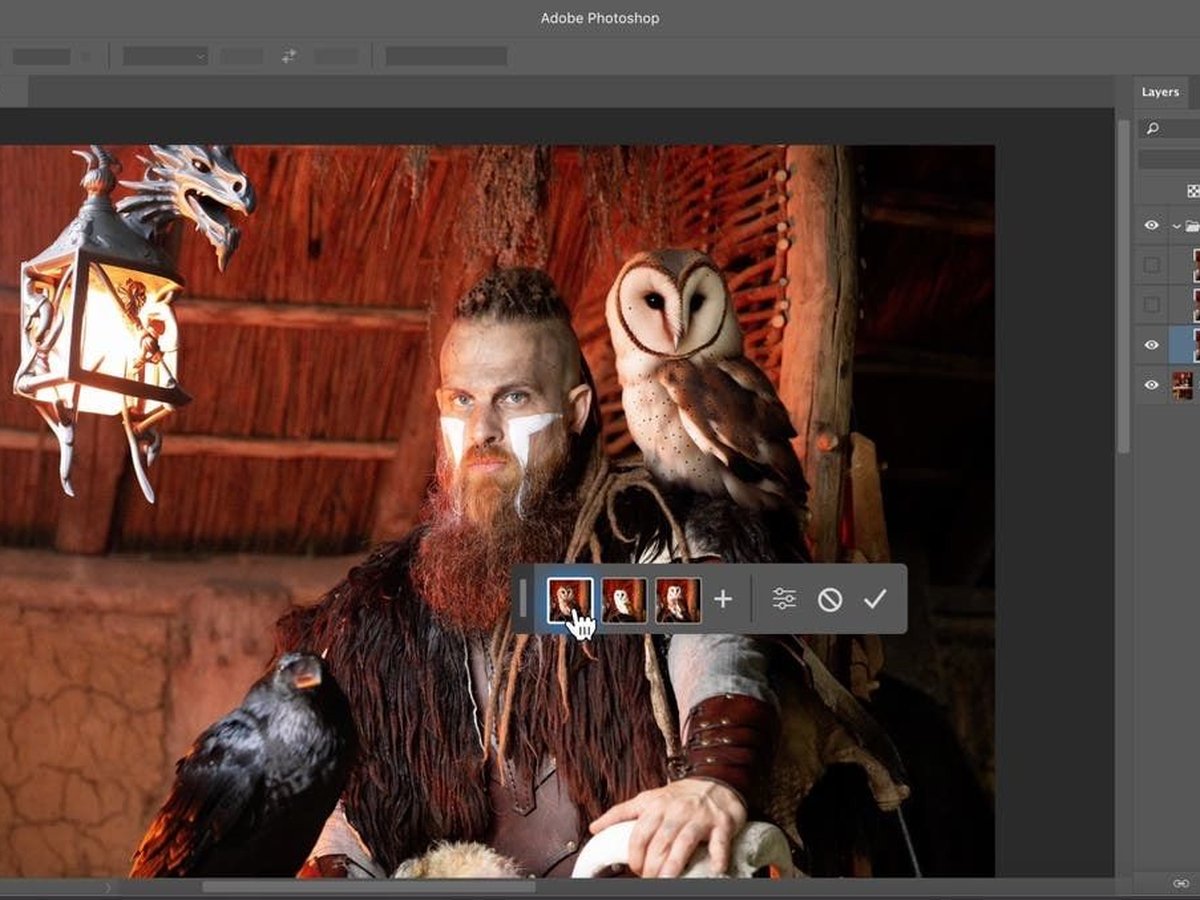Open variation properties via sliders icon
Screen dimensions: 1200x900
pyautogui.click(x=786, y=597)
